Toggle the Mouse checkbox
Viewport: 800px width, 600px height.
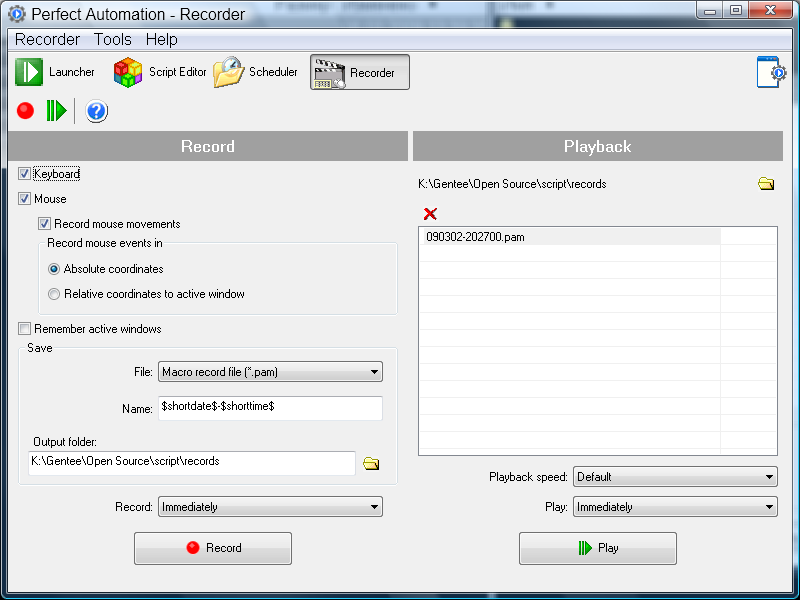click(x=24, y=198)
